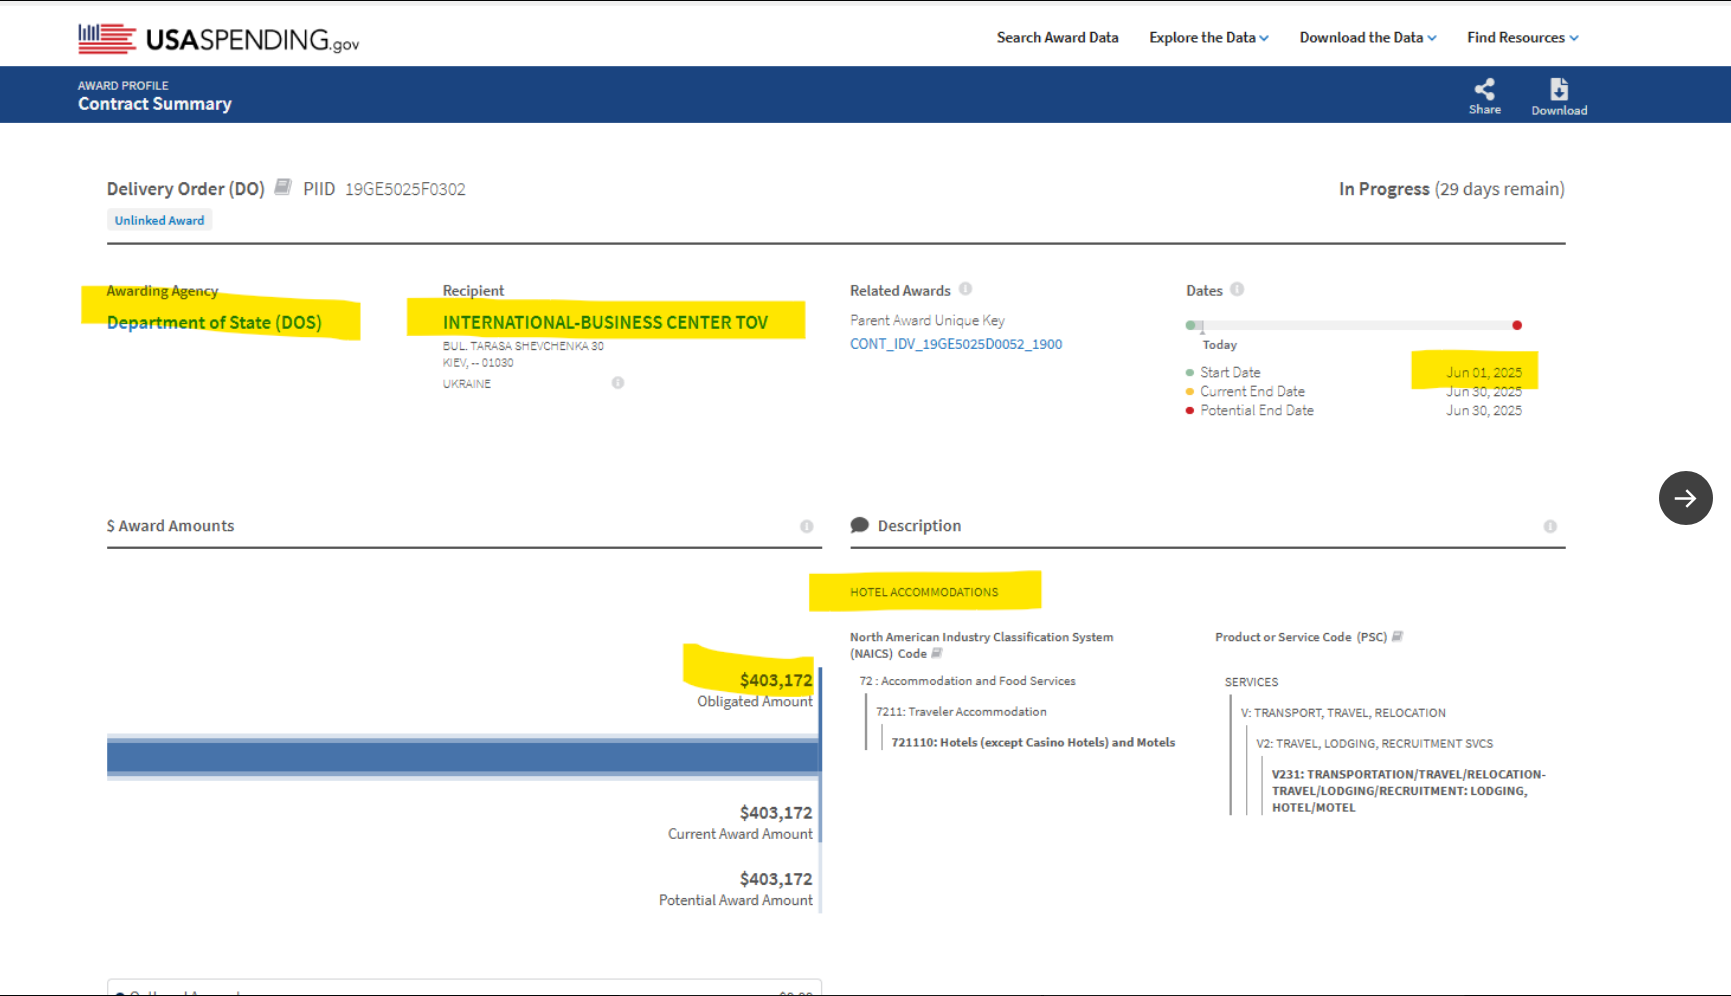The width and height of the screenshot is (1731, 996).
Task: Click info icon in Description header
Action: tap(1550, 527)
